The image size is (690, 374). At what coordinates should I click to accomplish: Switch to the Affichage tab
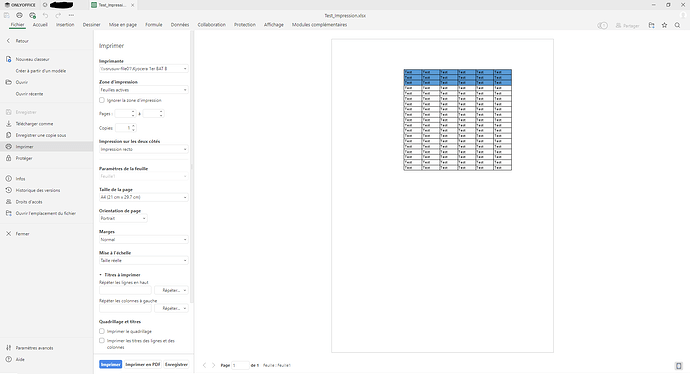[x=274, y=25]
